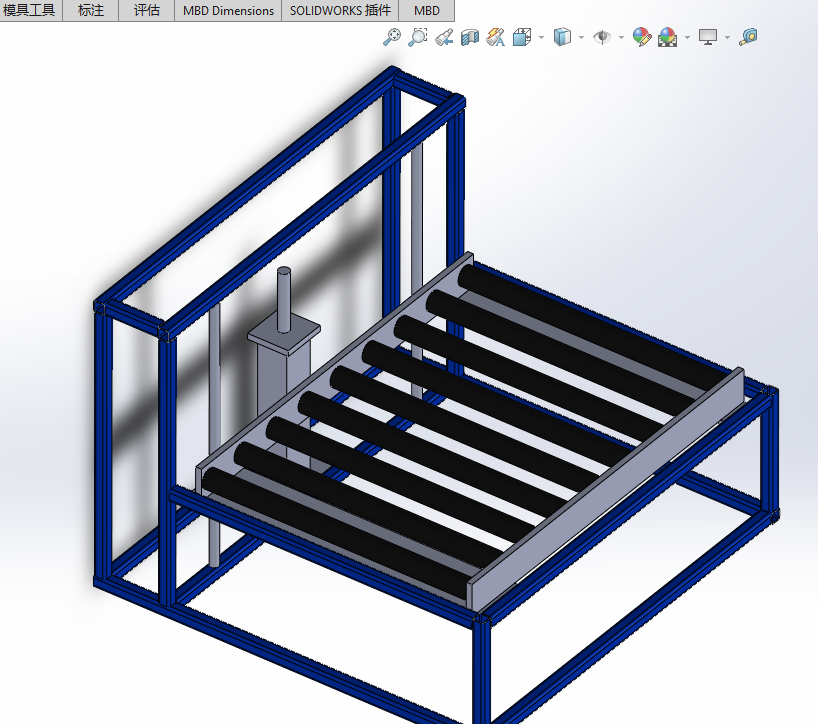Click the Display Style icon

coord(563,38)
